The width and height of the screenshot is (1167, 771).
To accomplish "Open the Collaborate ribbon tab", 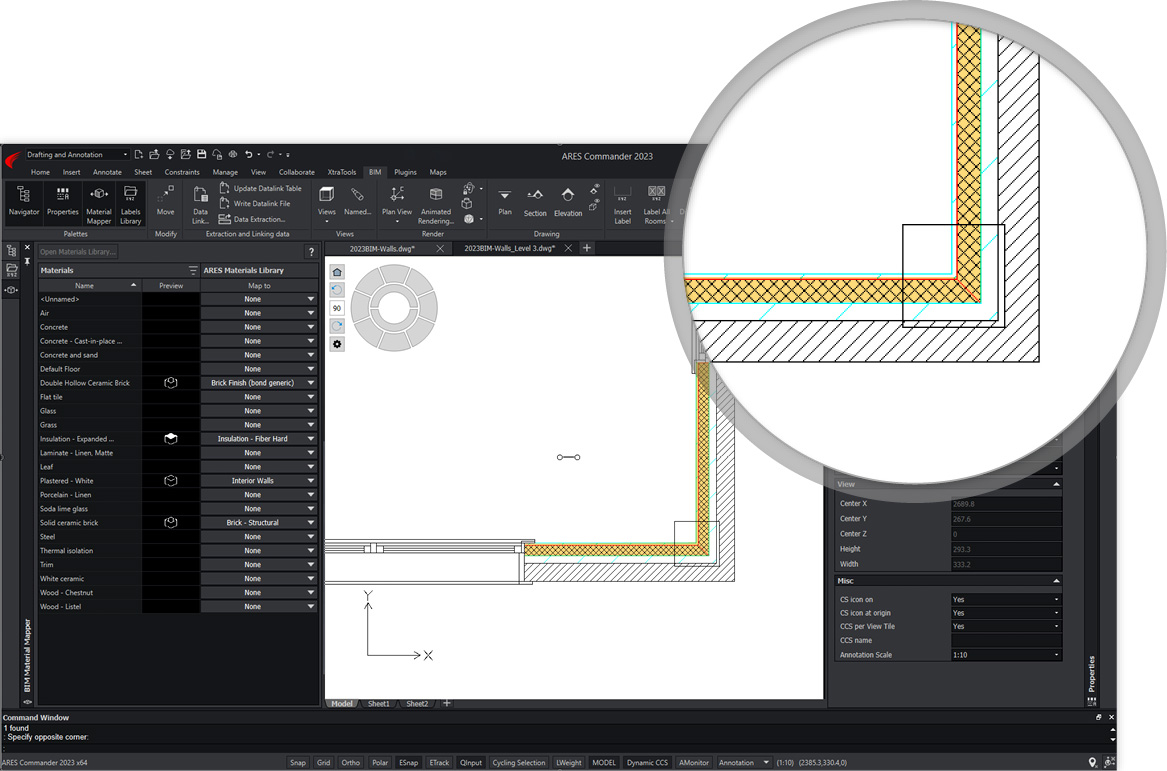I will point(296,172).
